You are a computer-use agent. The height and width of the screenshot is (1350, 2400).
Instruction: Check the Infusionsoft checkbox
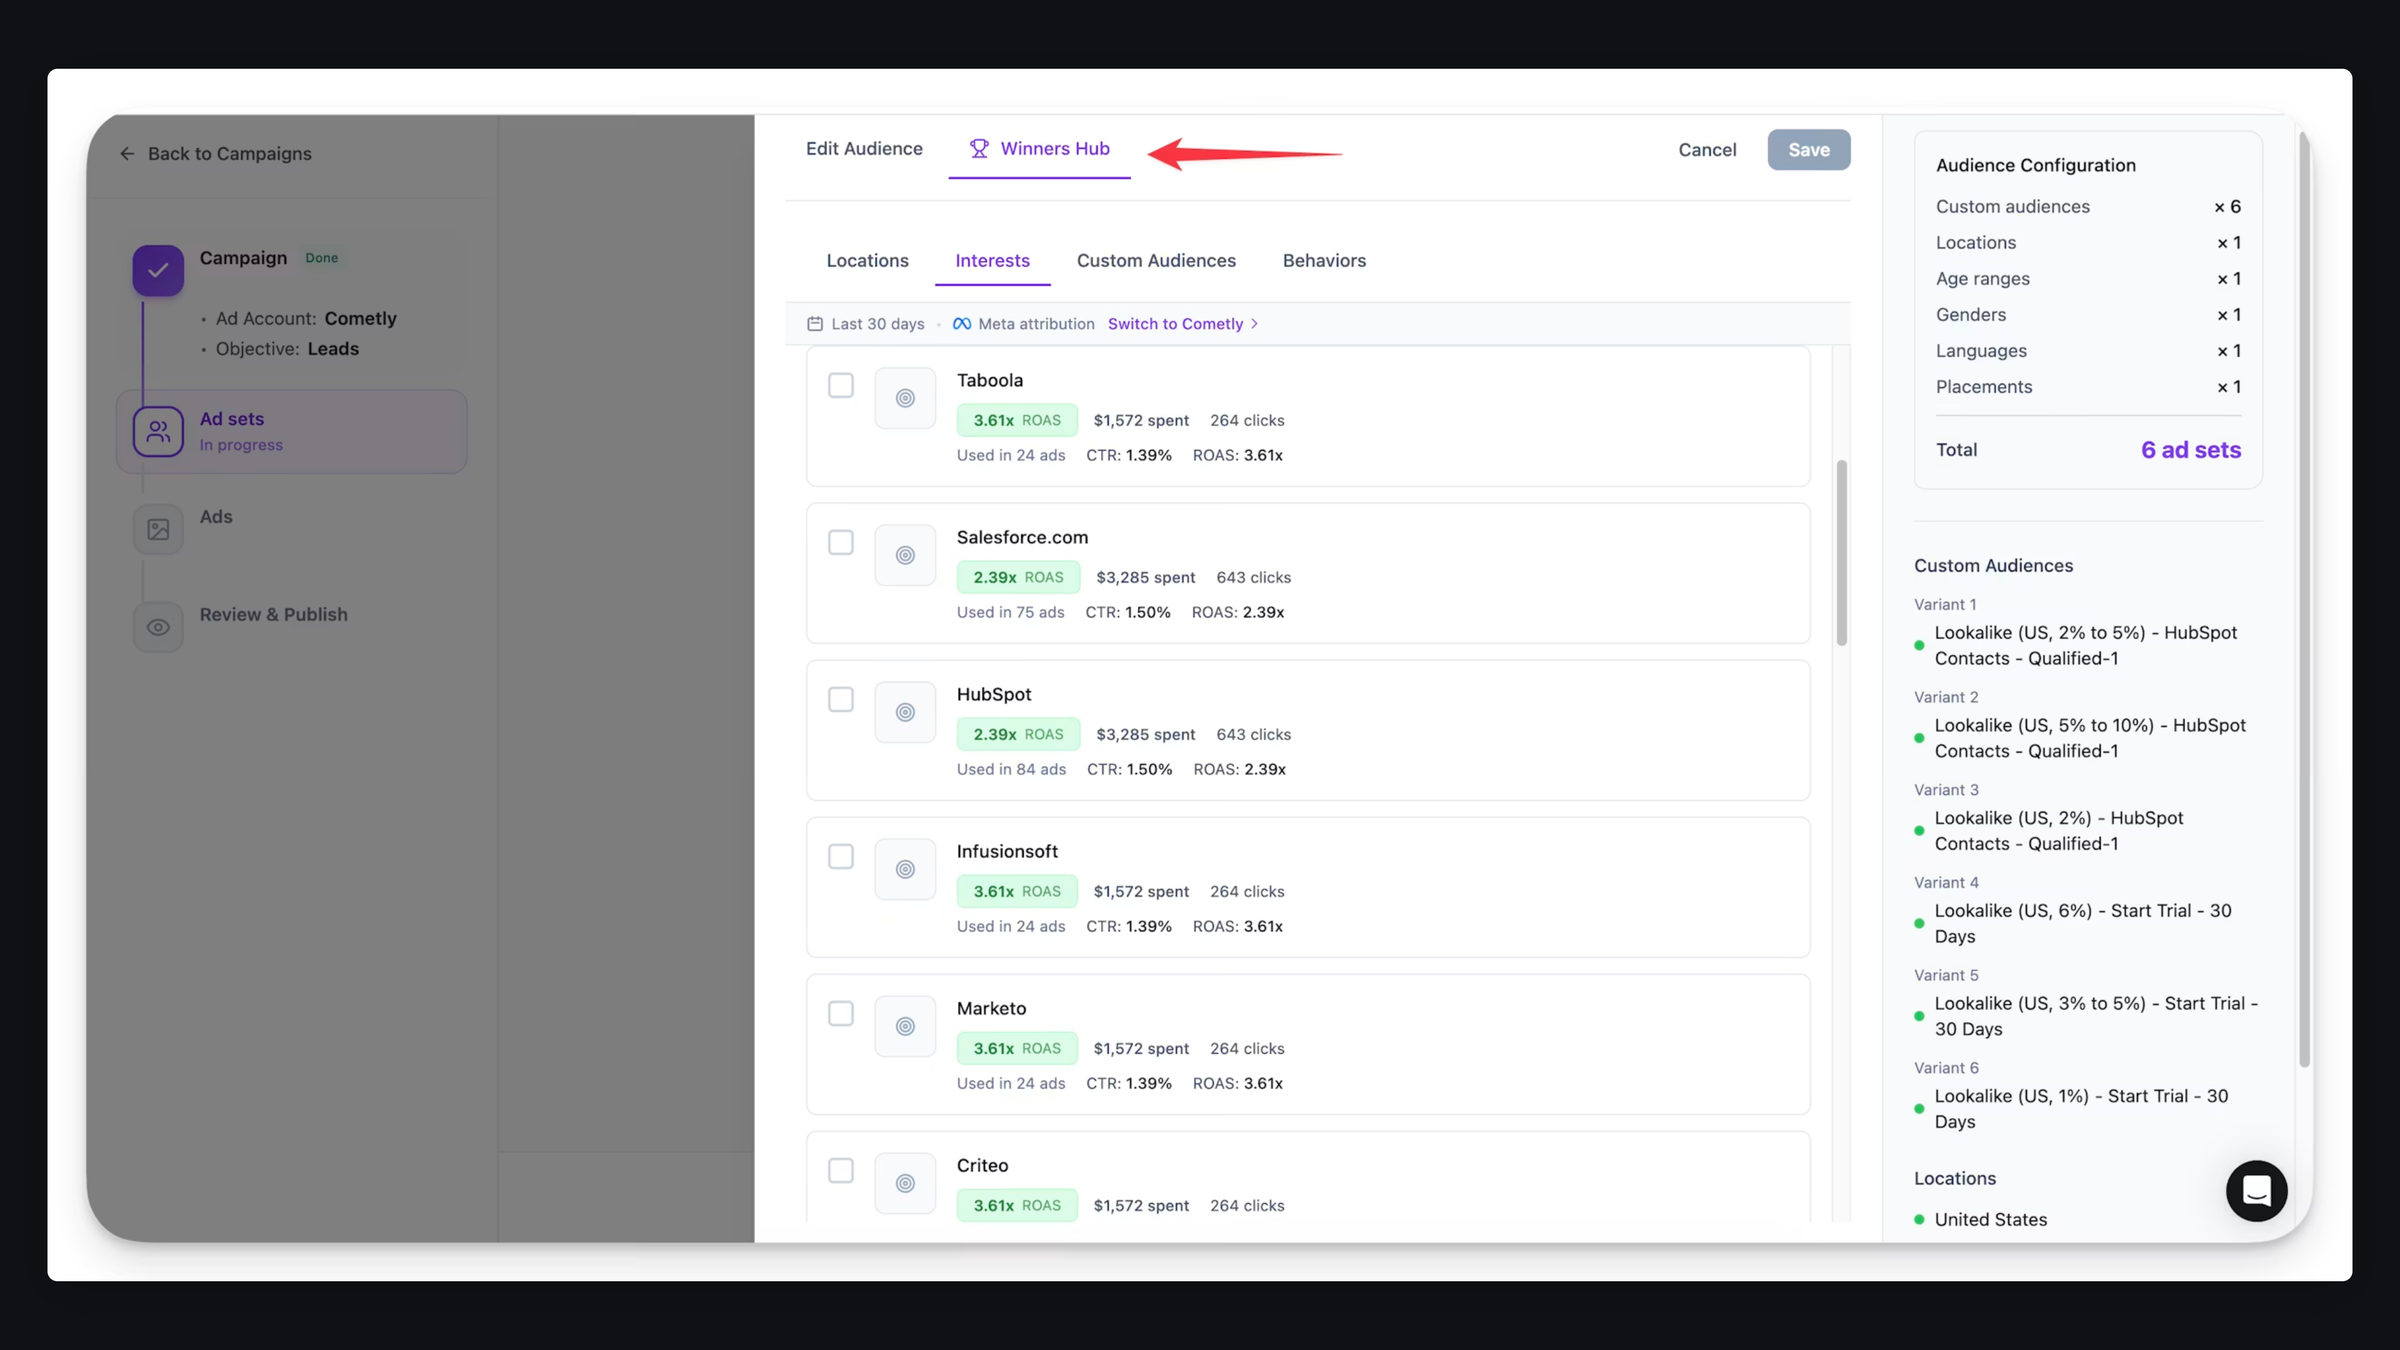tap(841, 856)
